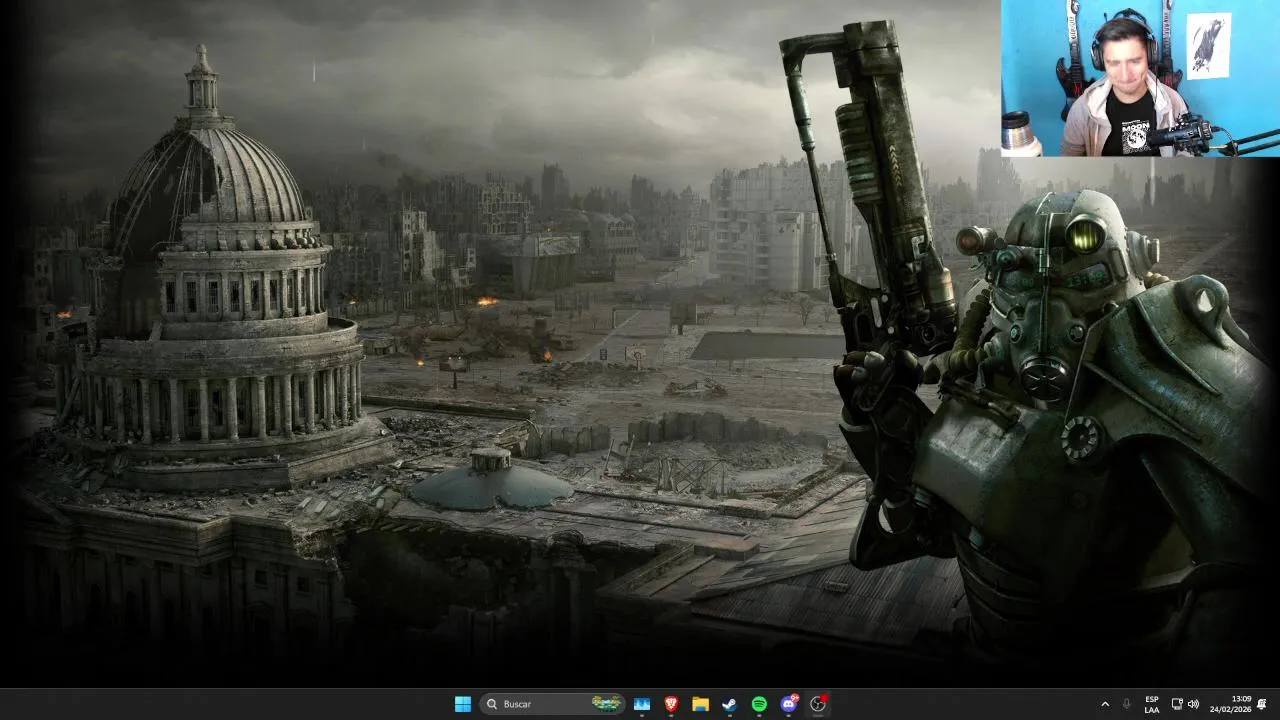Open File Explorer from taskbar
The image size is (1280, 720).
[x=700, y=704]
